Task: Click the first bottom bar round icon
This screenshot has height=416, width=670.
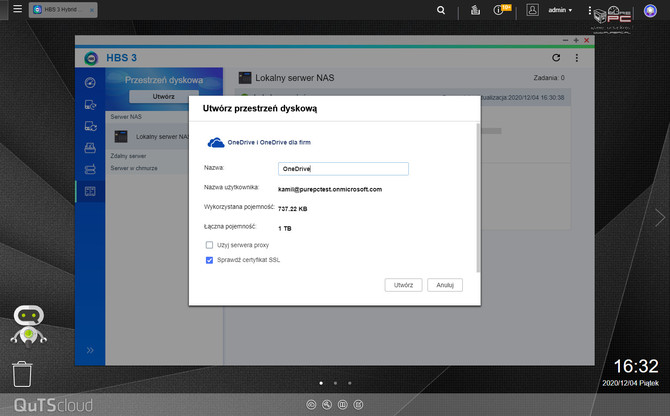Action: pos(311,404)
